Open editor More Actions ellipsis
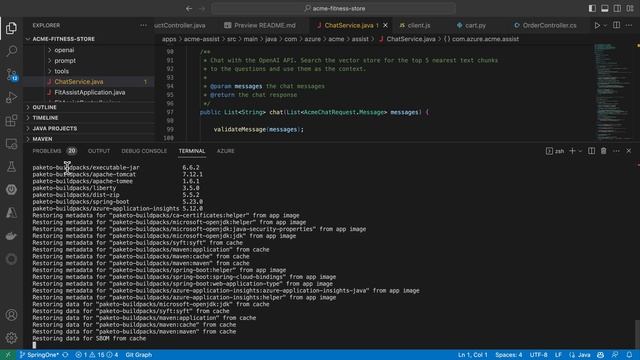 pos(629,25)
